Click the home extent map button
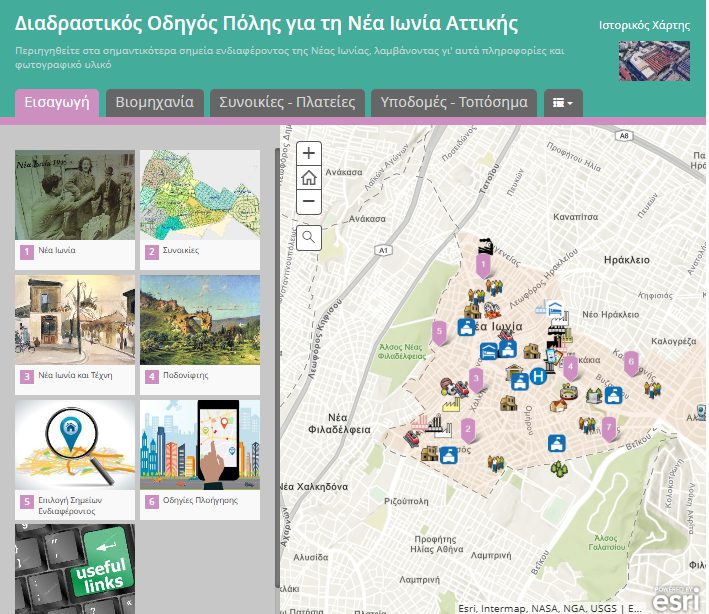The image size is (709, 614). 309,178
